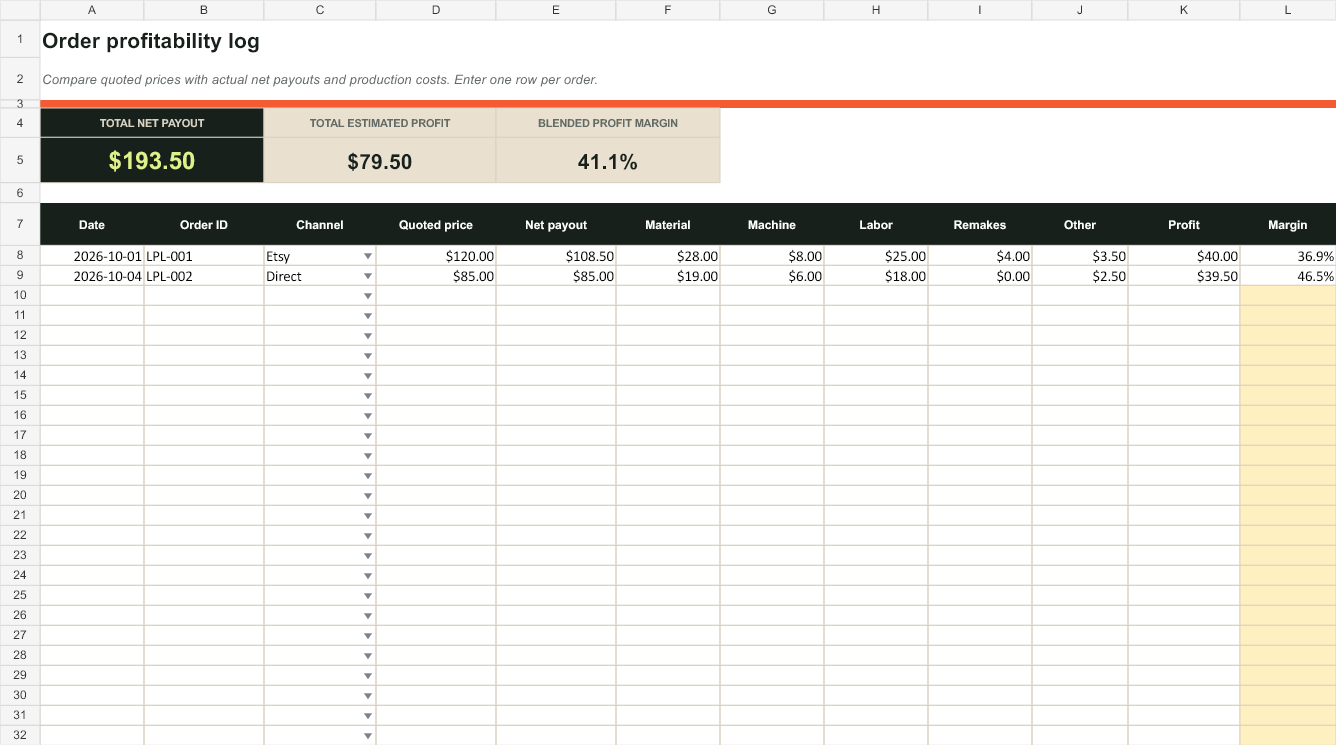The image size is (1336, 745).
Task: Select the quoted price cell $120.00
Action: (x=436, y=256)
